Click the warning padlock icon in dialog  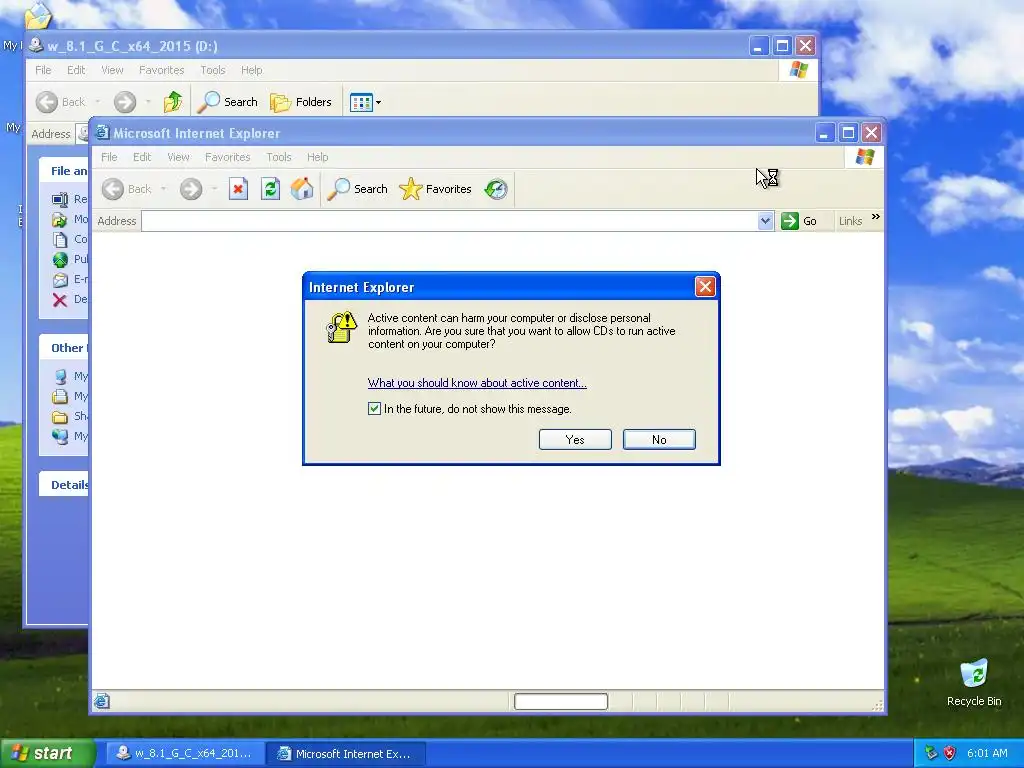[x=341, y=327]
